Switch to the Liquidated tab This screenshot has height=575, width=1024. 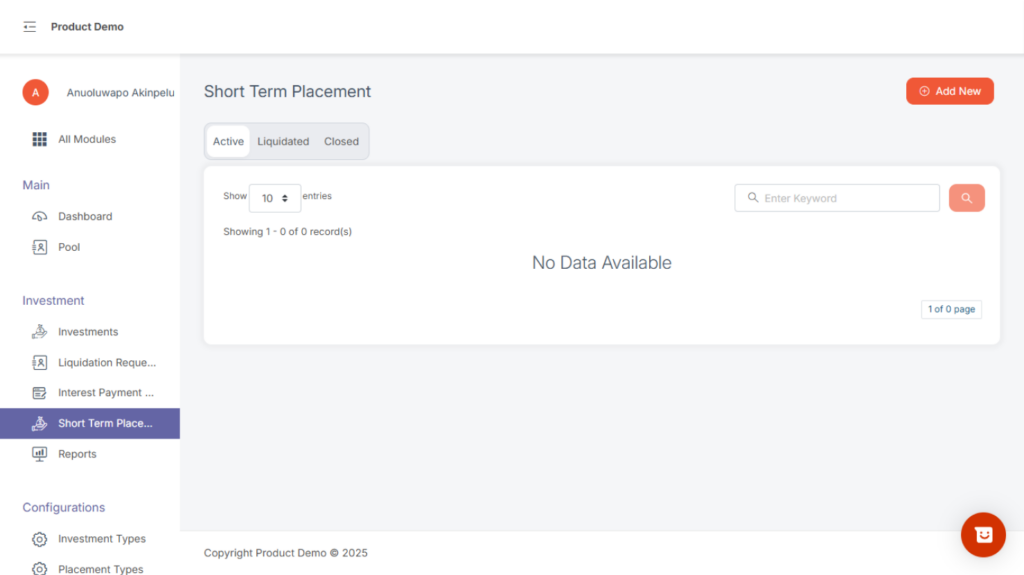[x=283, y=141]
